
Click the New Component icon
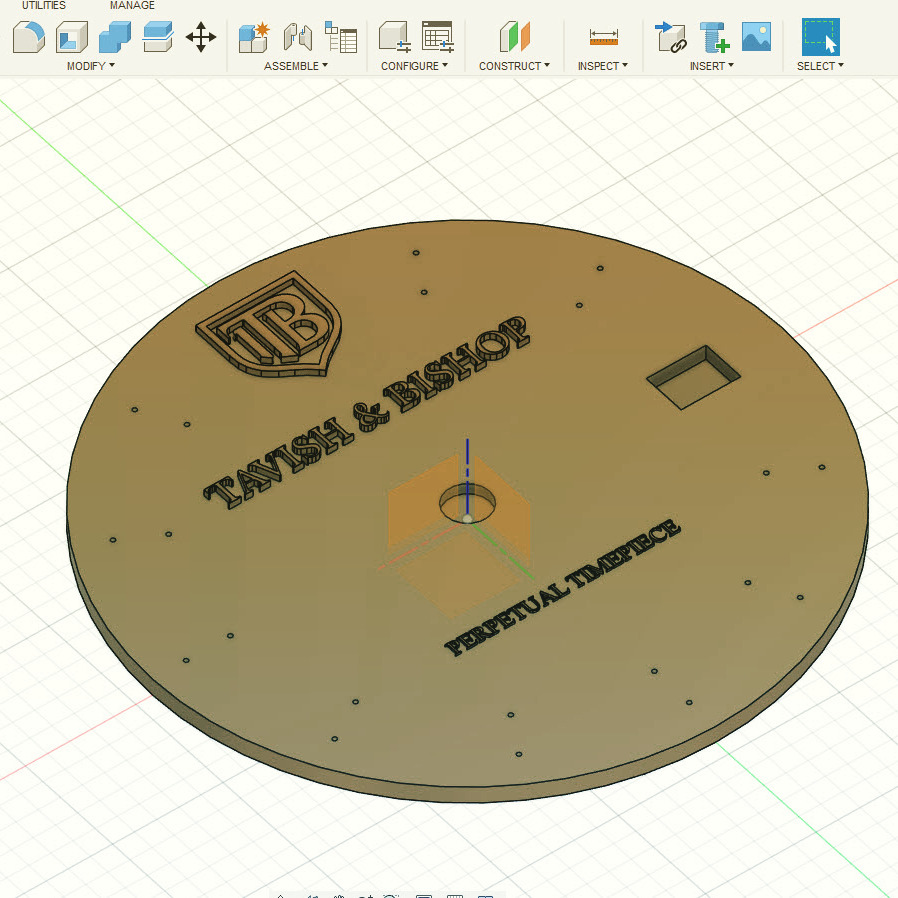click(x=254, y=37)
